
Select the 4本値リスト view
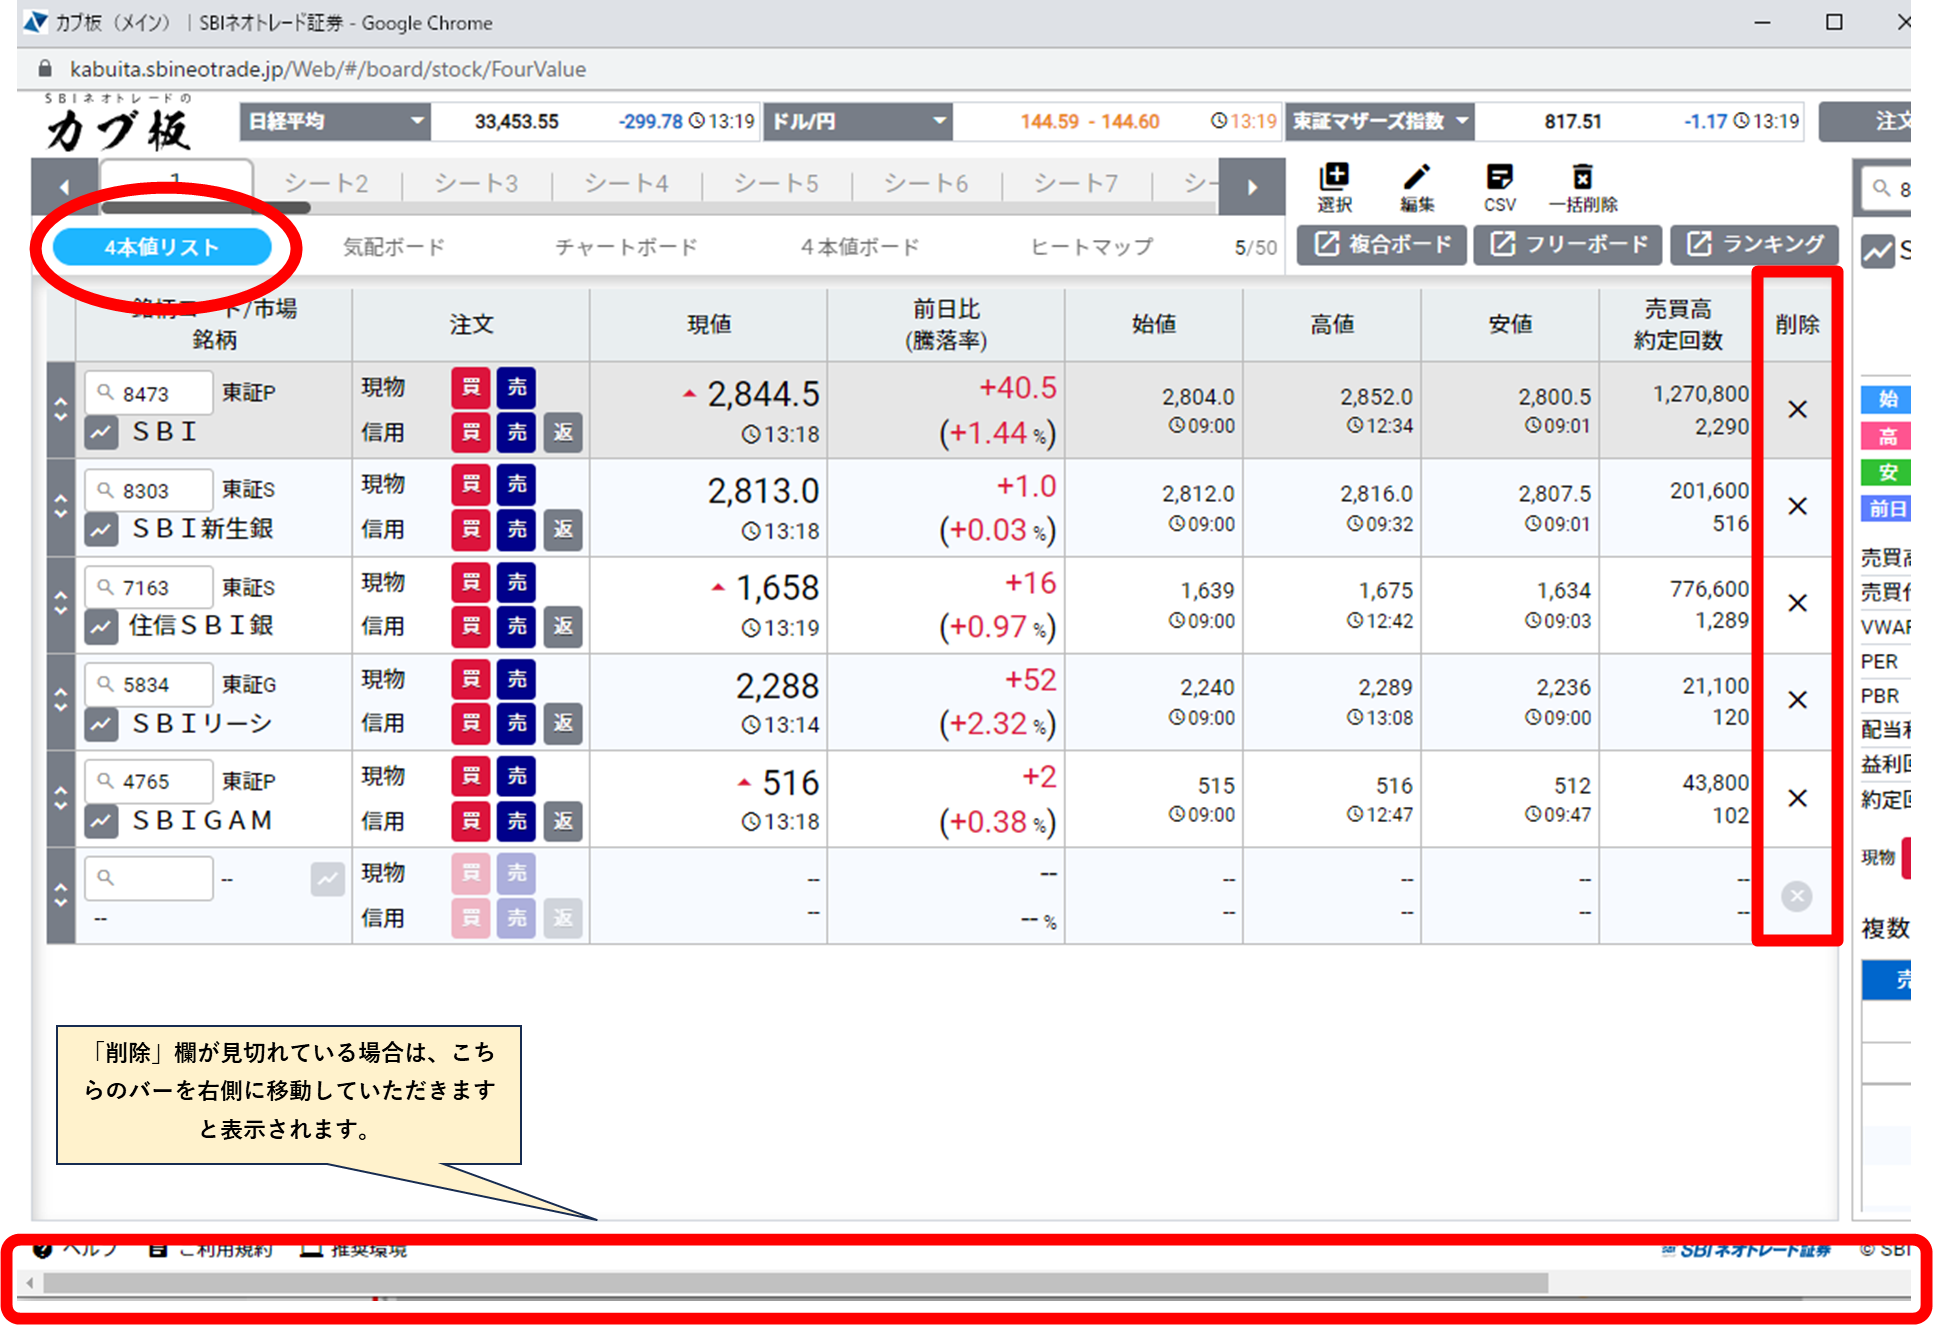point(162,247)
